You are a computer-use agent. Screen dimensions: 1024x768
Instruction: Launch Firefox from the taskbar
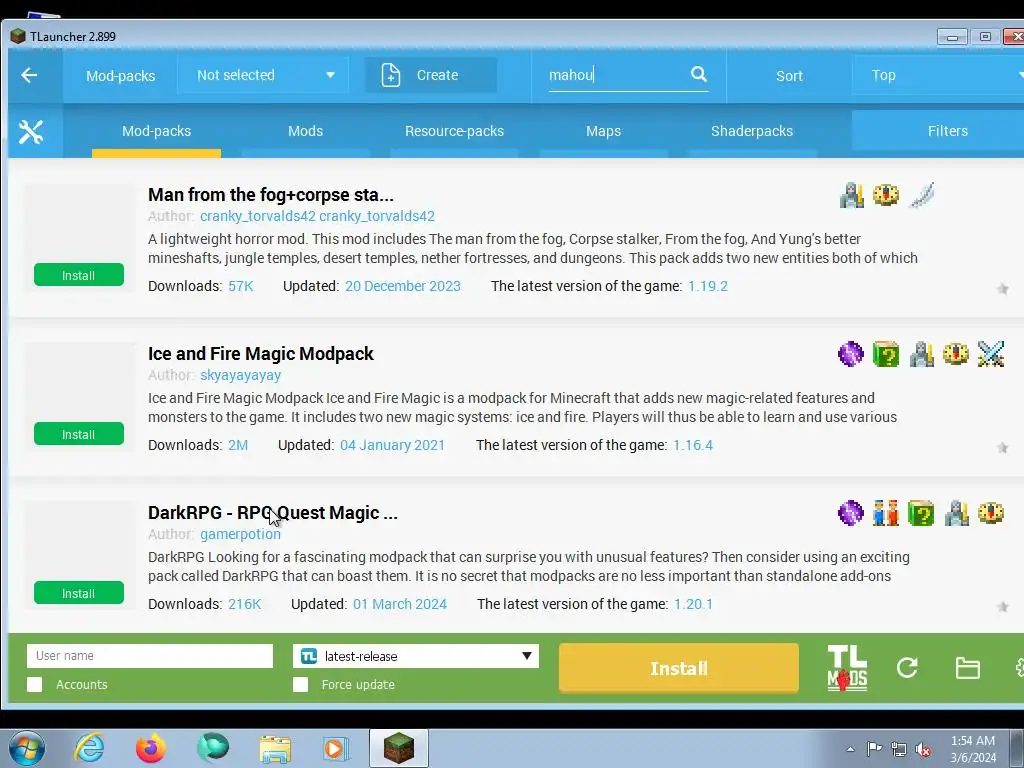click(x=151, y=748)
